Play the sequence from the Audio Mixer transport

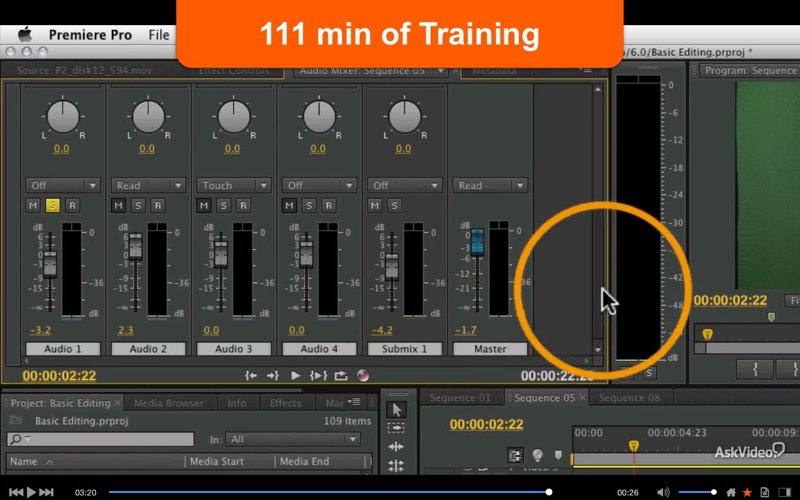(295, 376)
